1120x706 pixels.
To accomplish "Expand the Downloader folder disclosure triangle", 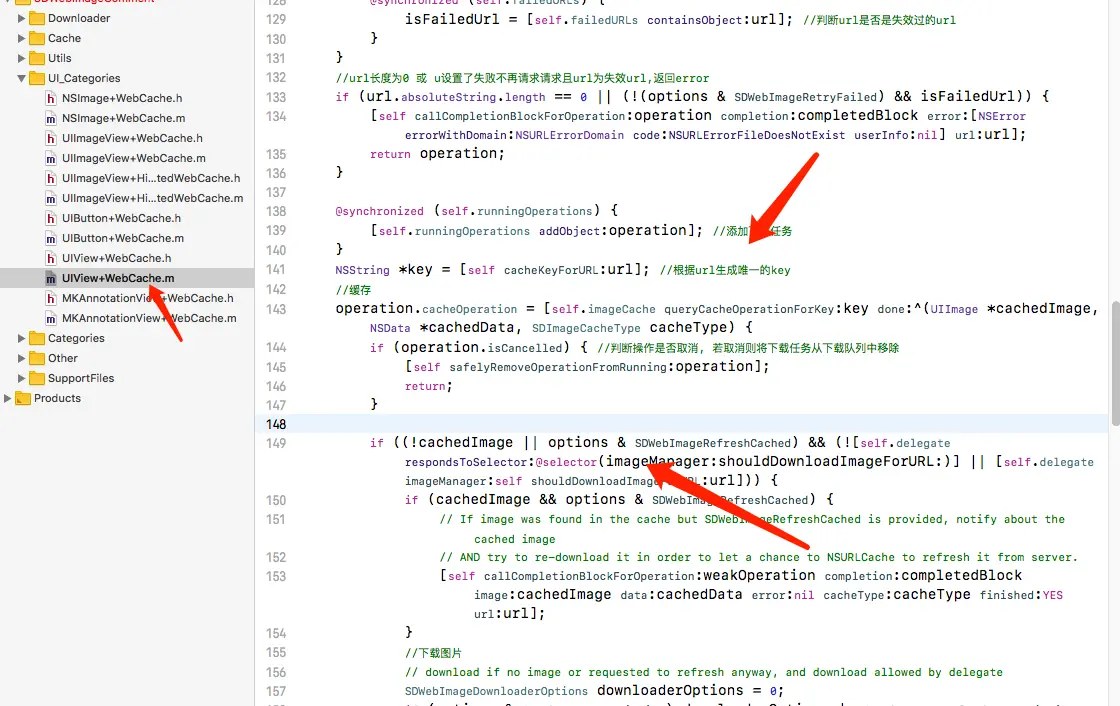I will (21, 18).
